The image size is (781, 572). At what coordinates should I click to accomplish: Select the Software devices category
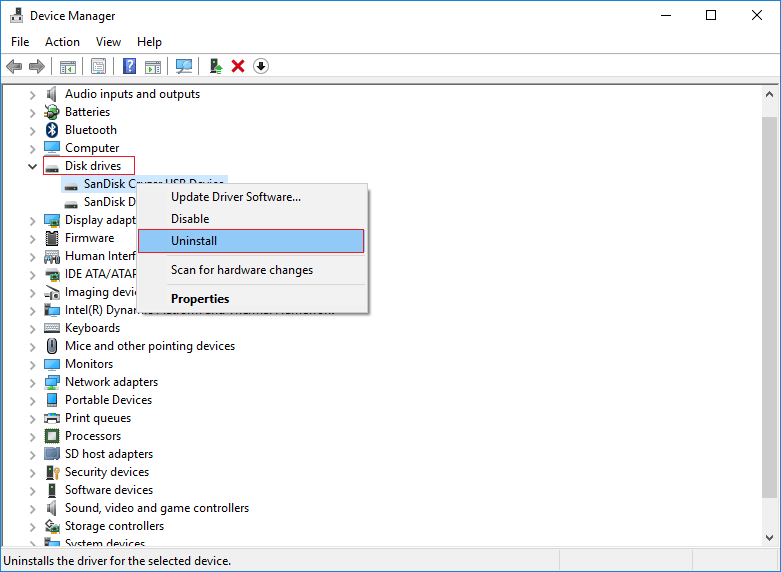(109, 490)
